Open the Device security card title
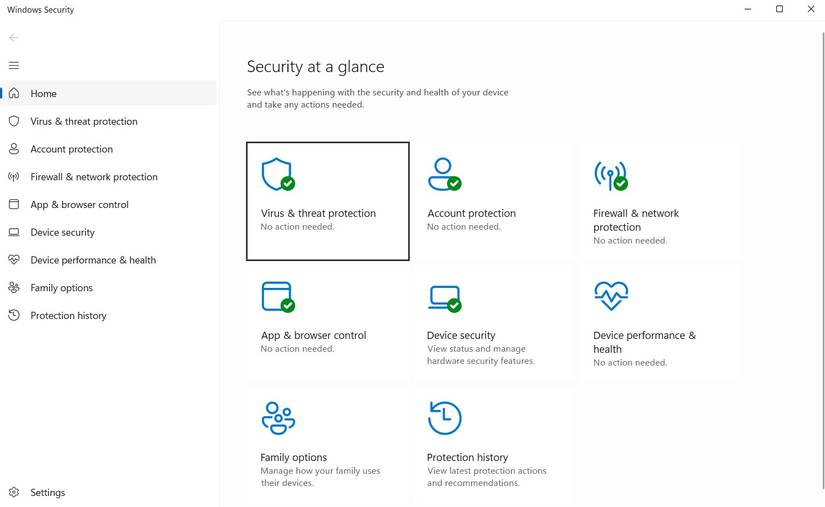Viewport: 825px width, 507px height. point(461,335)
